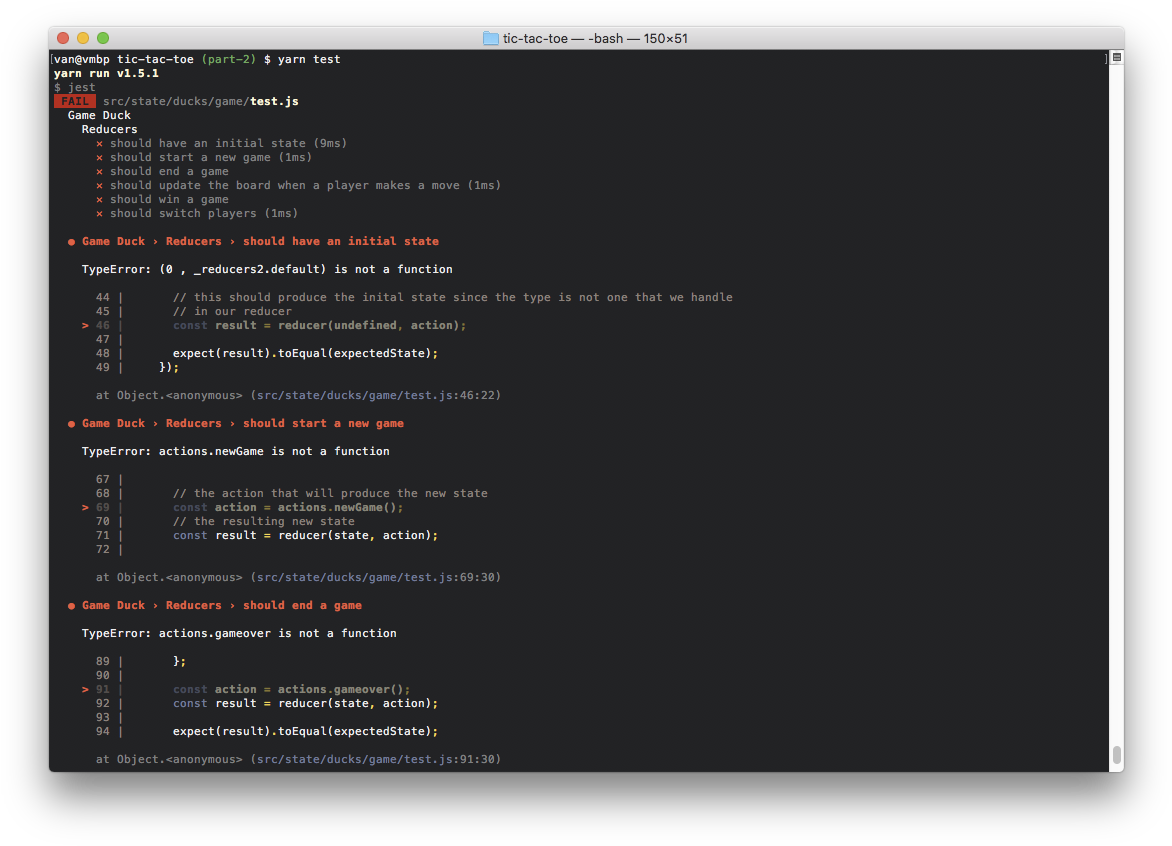This screenshot has height=846, width=1172.
Task: Minimize the terminal with yellow button
Action: [x=83, y=38]
